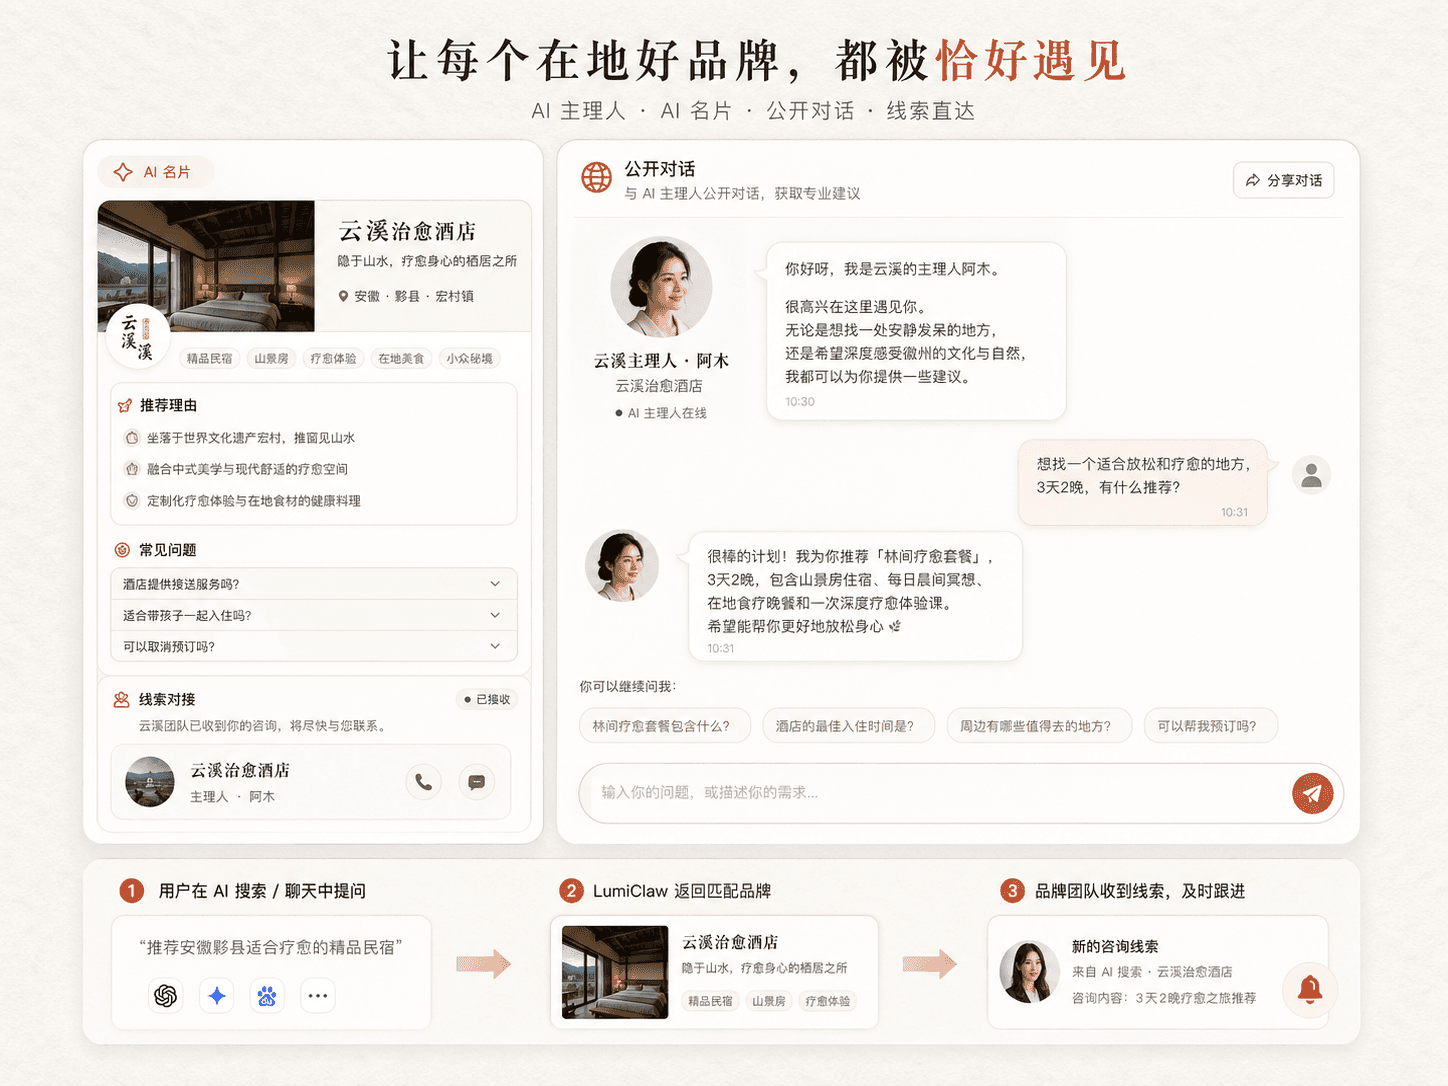
Task: Click the 推荐安徽黟县适合疗愈的精品民宿 query text
Action: coord(270,947)
